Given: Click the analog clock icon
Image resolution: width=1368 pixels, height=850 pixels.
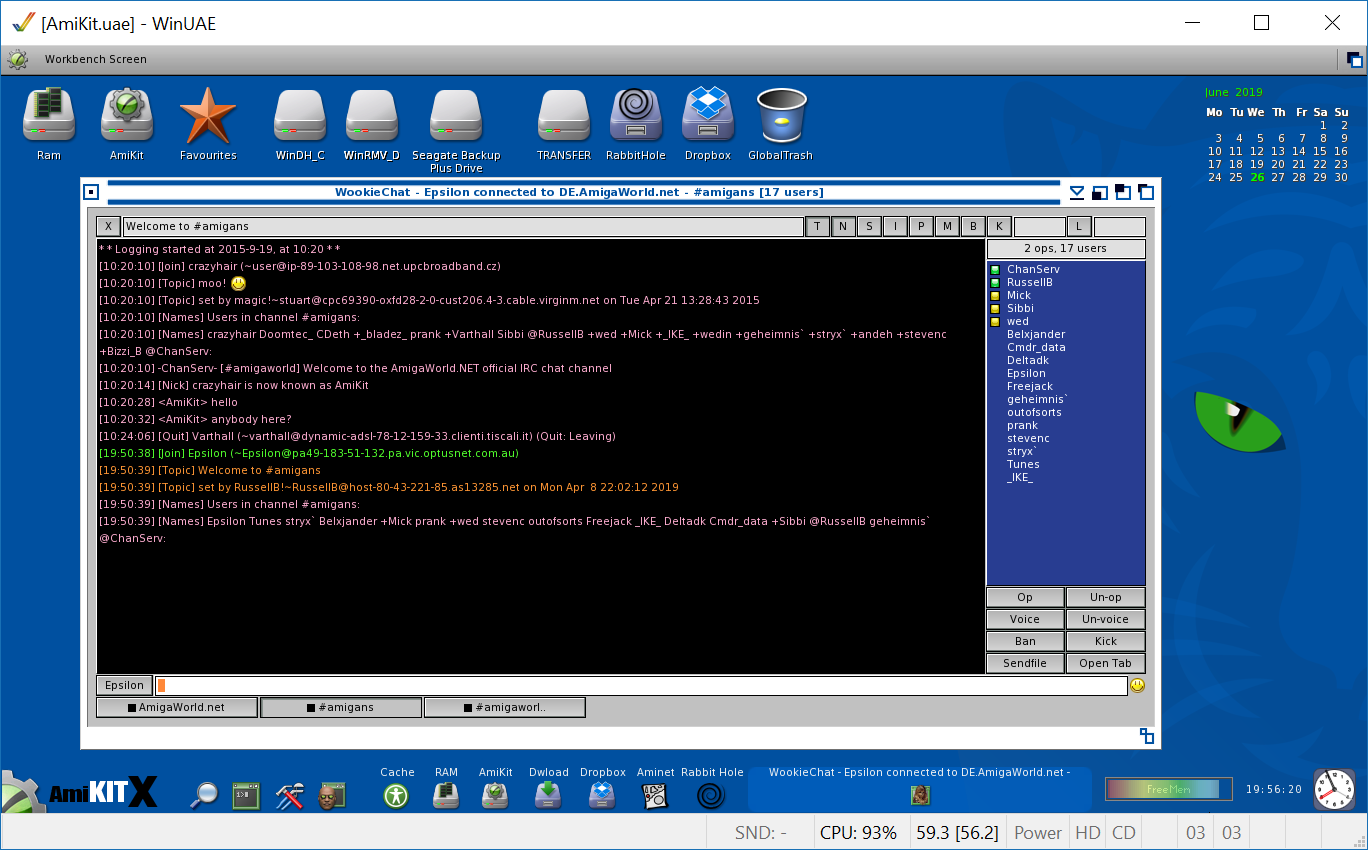Looking at the screenshot, I should (1334, 789).
